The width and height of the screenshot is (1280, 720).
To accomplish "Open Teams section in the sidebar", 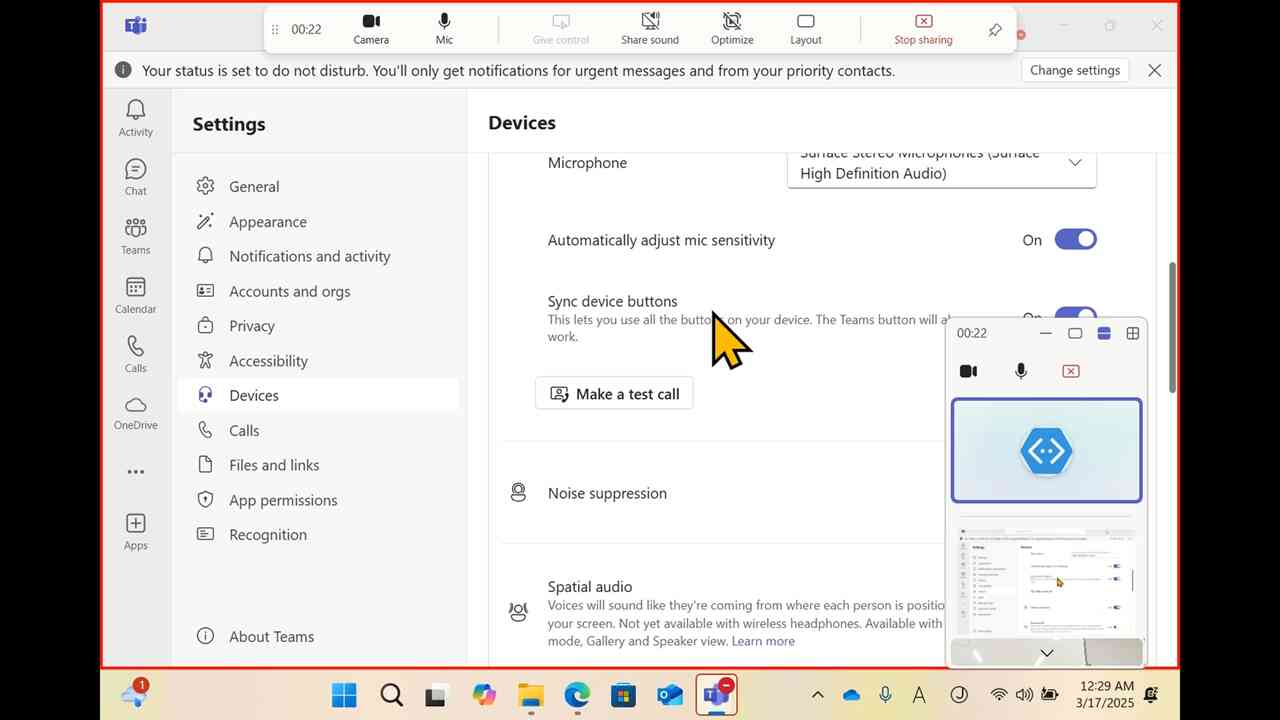I will [x=136, y=236].
